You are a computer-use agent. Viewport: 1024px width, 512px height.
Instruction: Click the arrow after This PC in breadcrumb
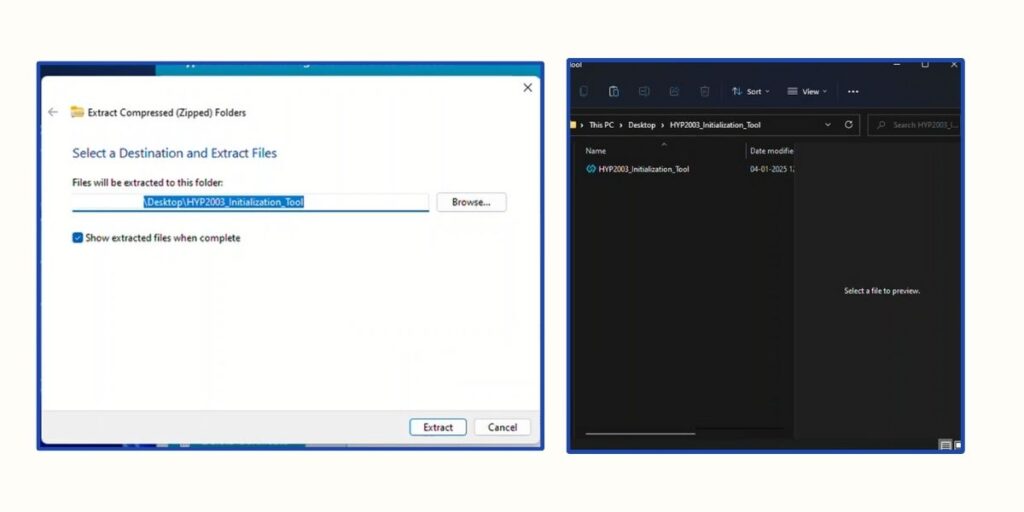(621, 125)
